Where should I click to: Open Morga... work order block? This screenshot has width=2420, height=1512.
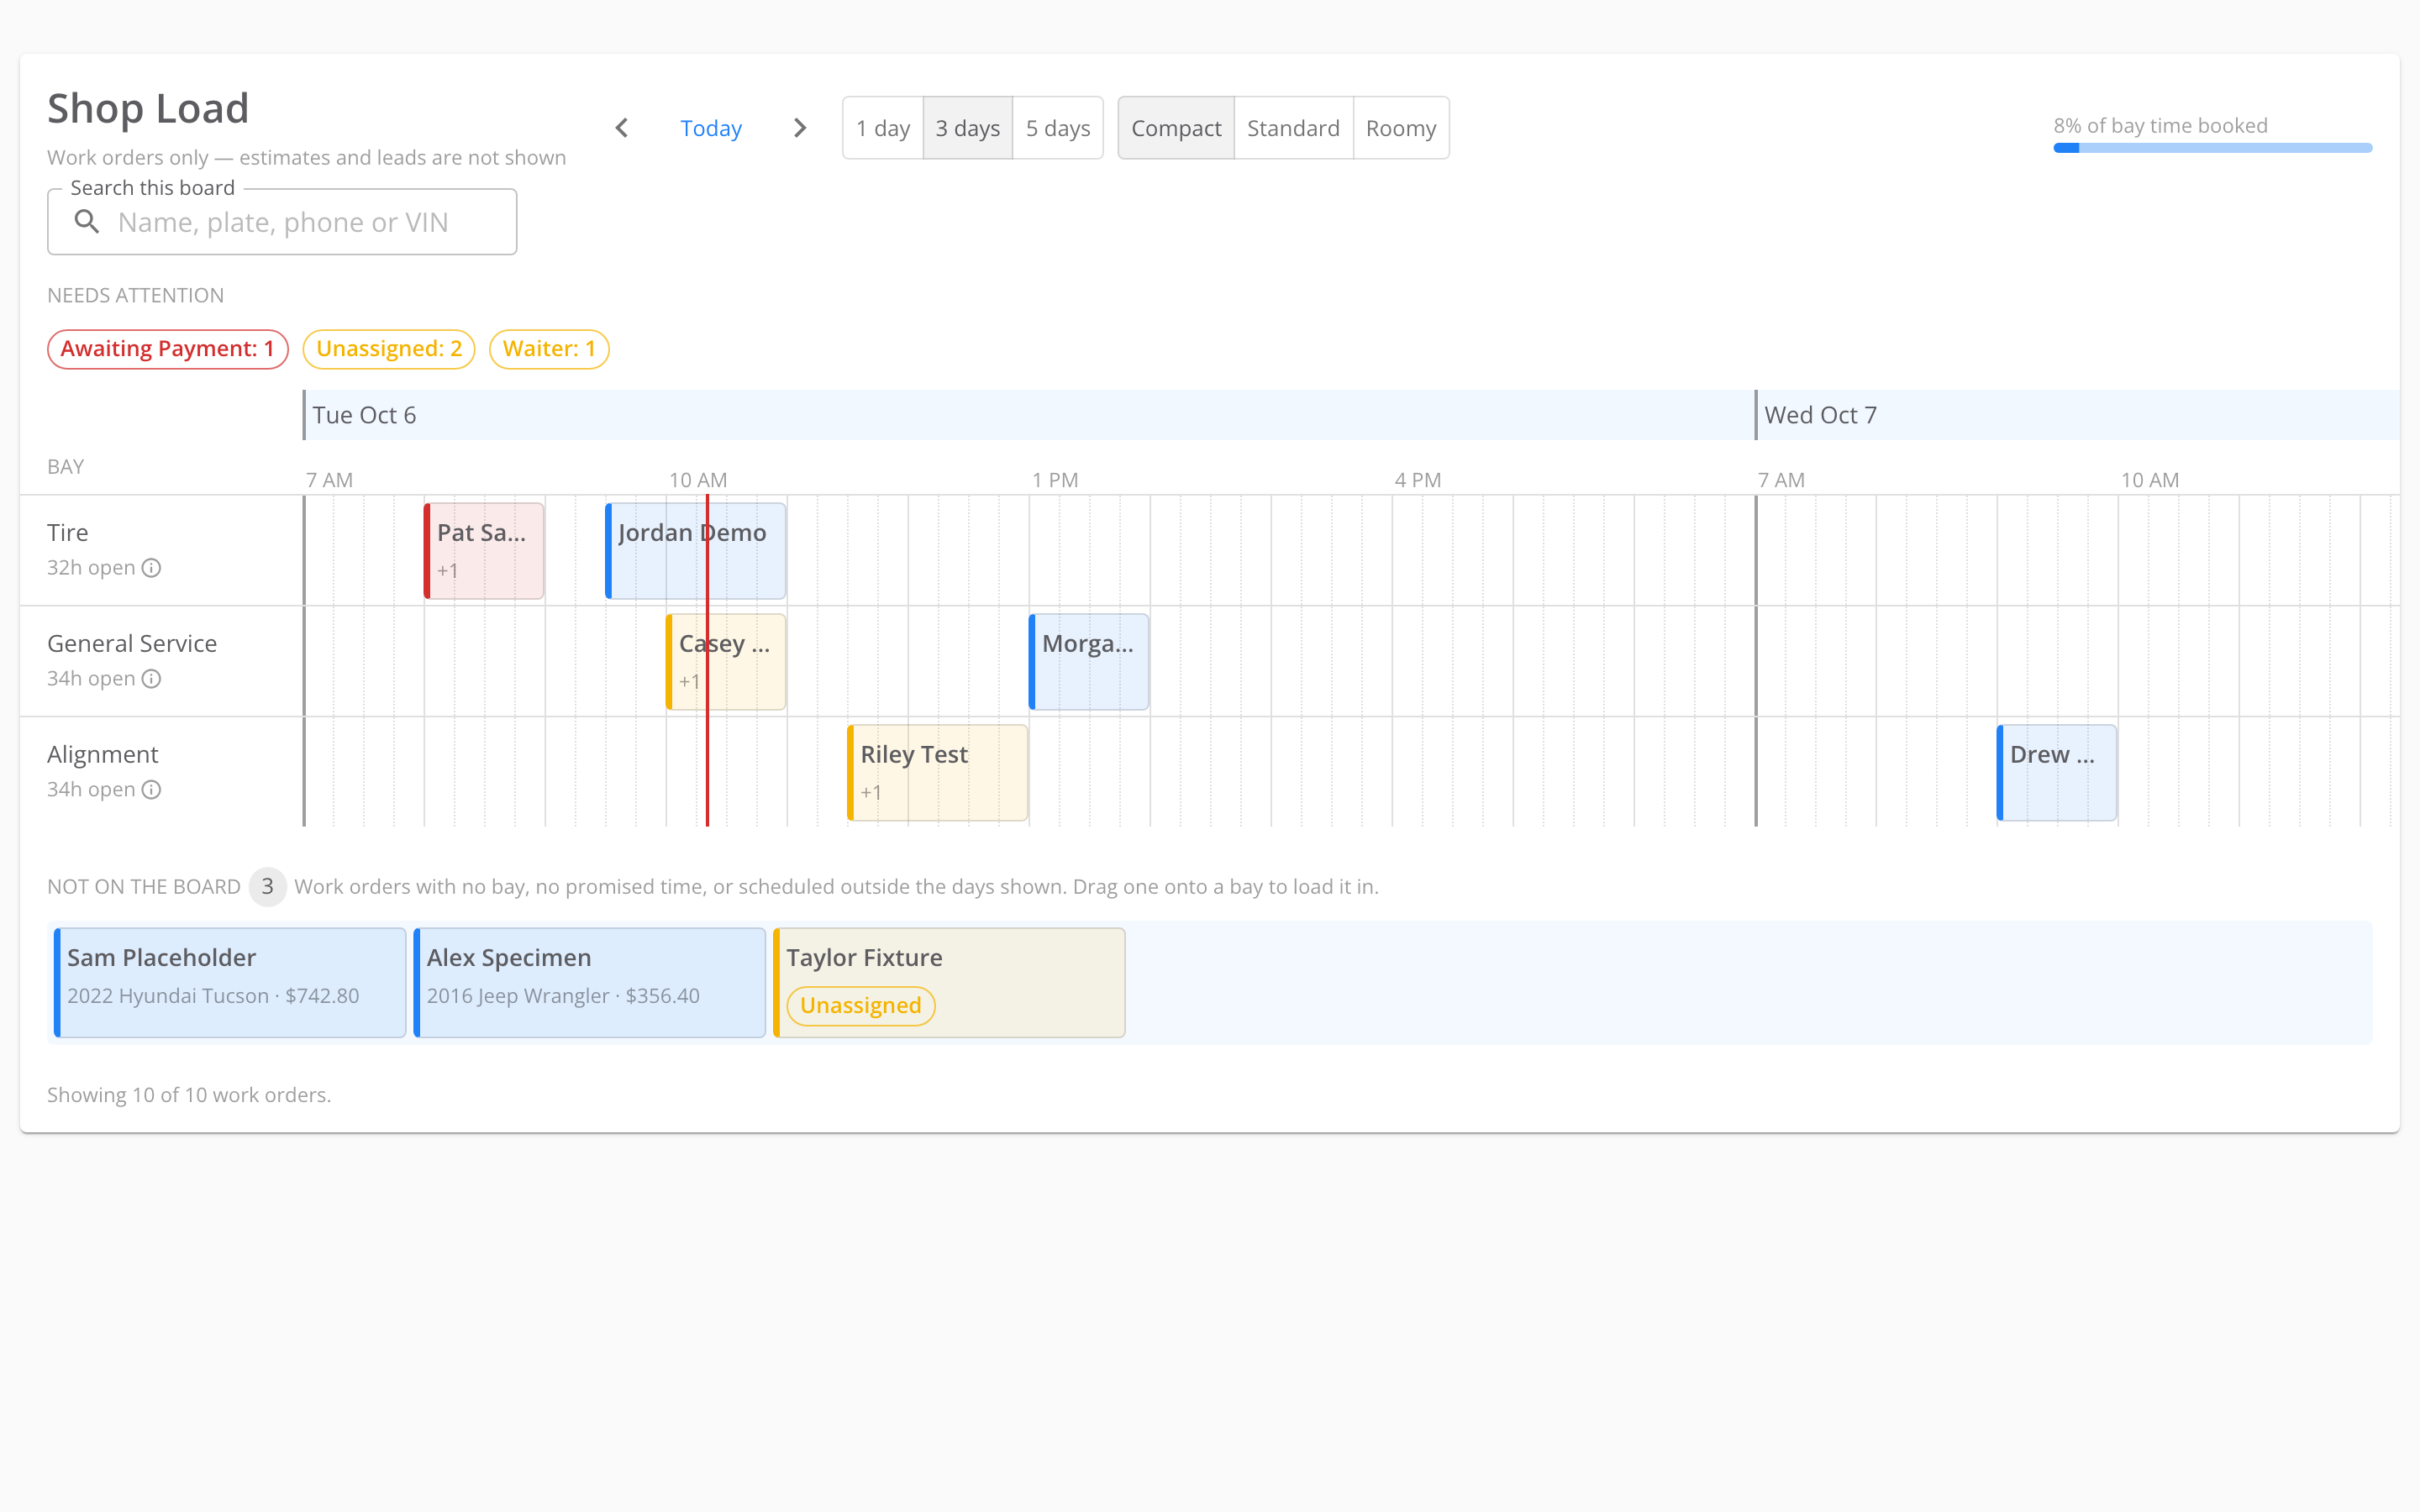click(x=1089, y=662)
